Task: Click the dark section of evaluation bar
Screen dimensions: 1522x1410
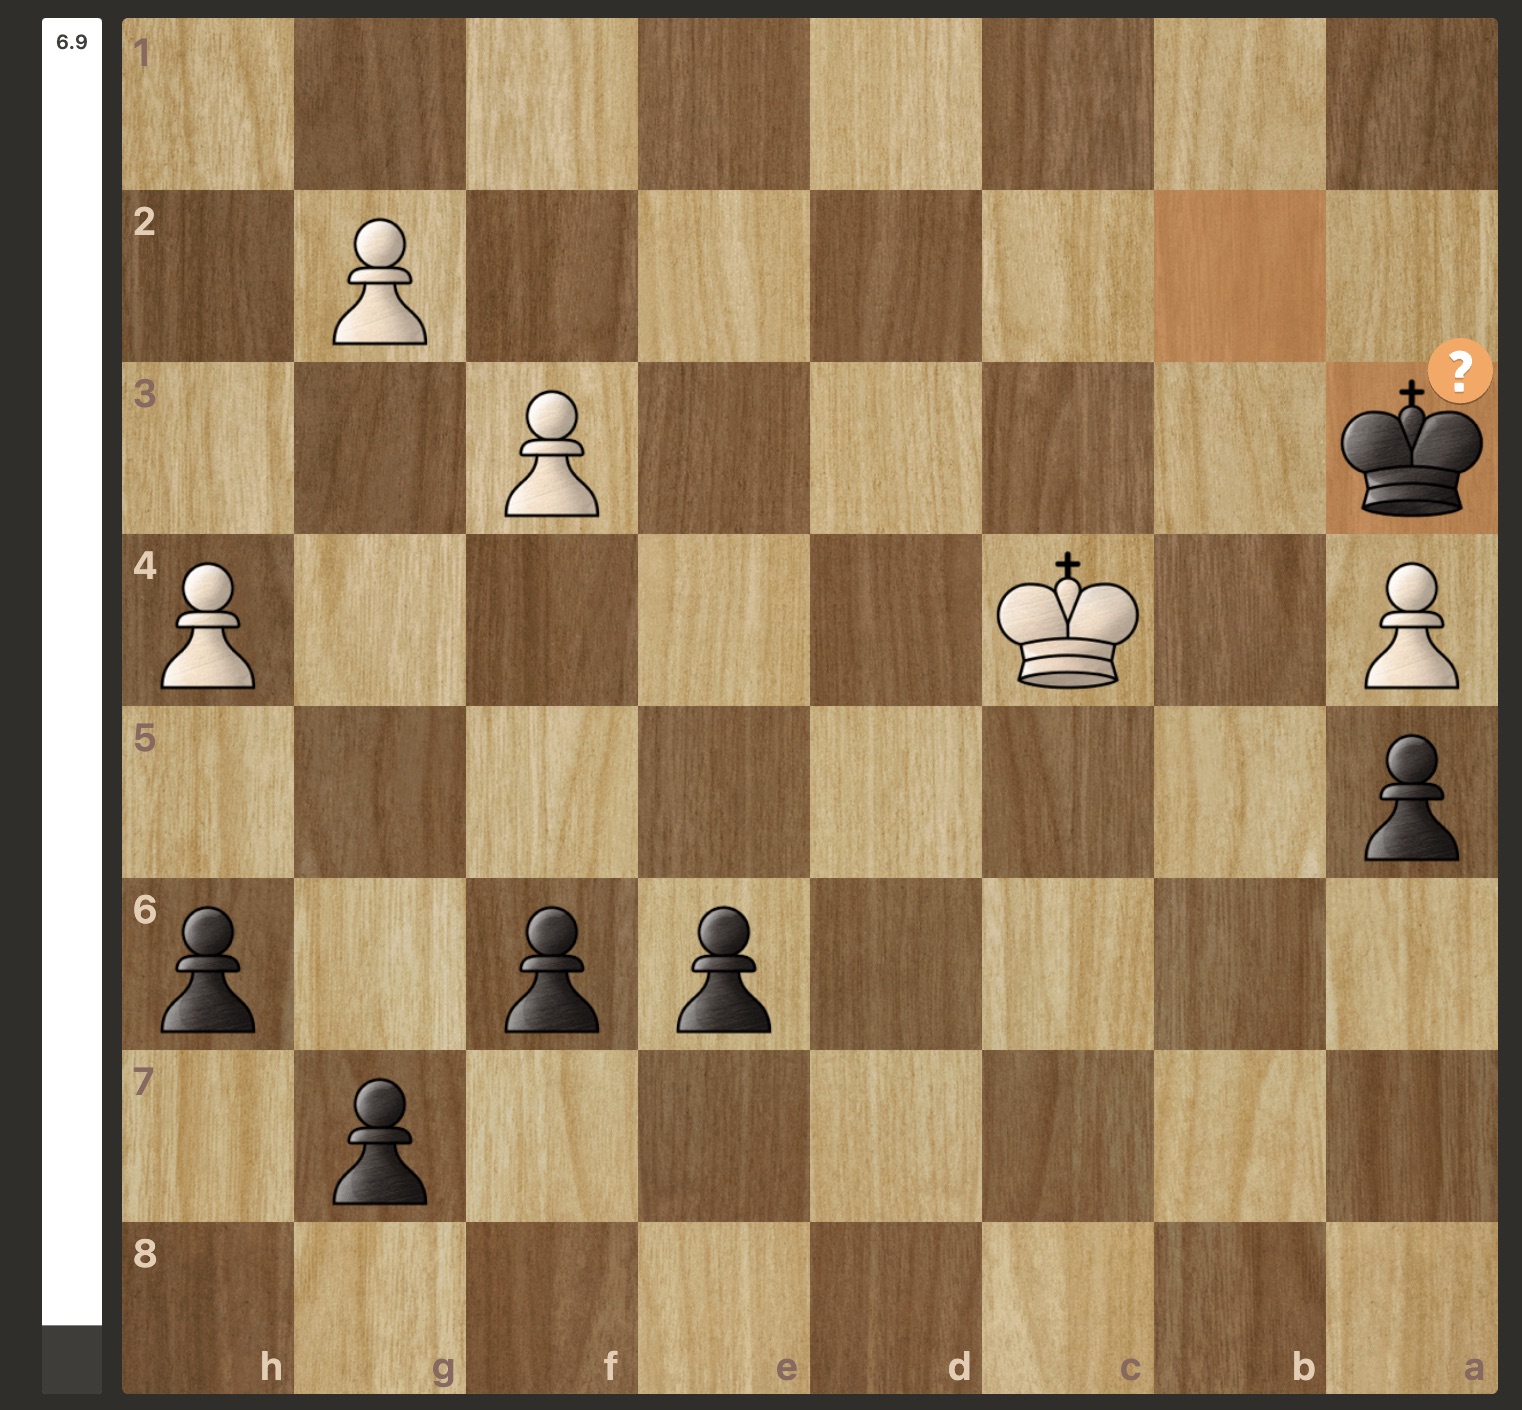Action: tap(72, 1360)
